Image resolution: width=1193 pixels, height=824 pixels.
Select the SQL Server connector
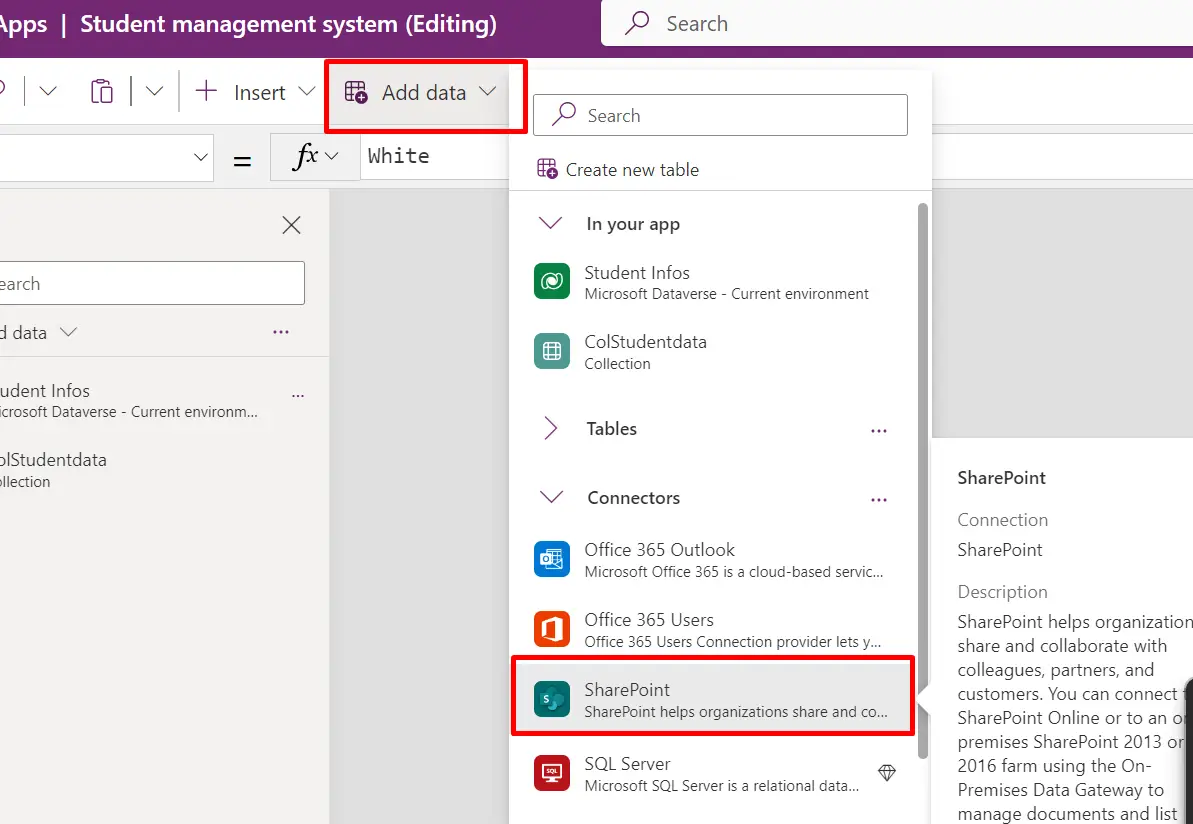pyautogui.click(x=713, y=773)
